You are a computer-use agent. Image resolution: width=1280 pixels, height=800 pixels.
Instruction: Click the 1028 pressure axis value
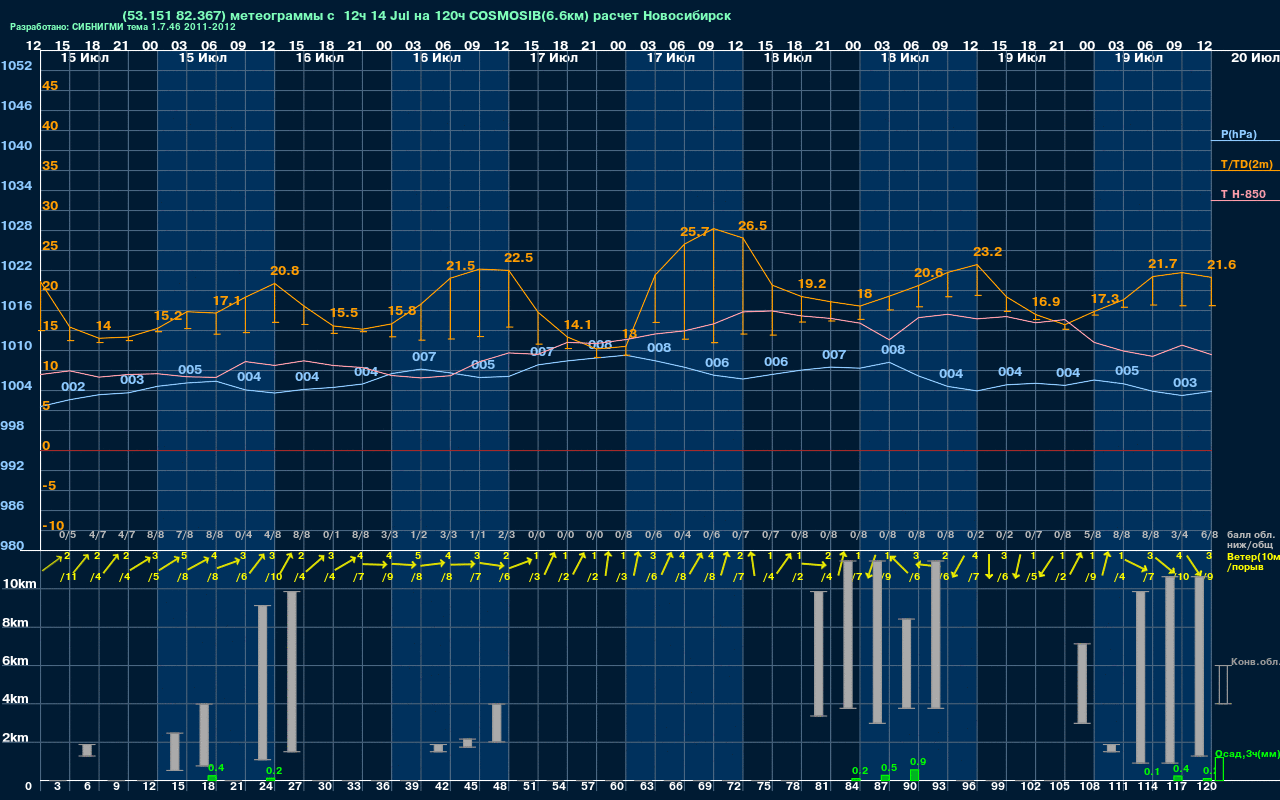(16, 225)
